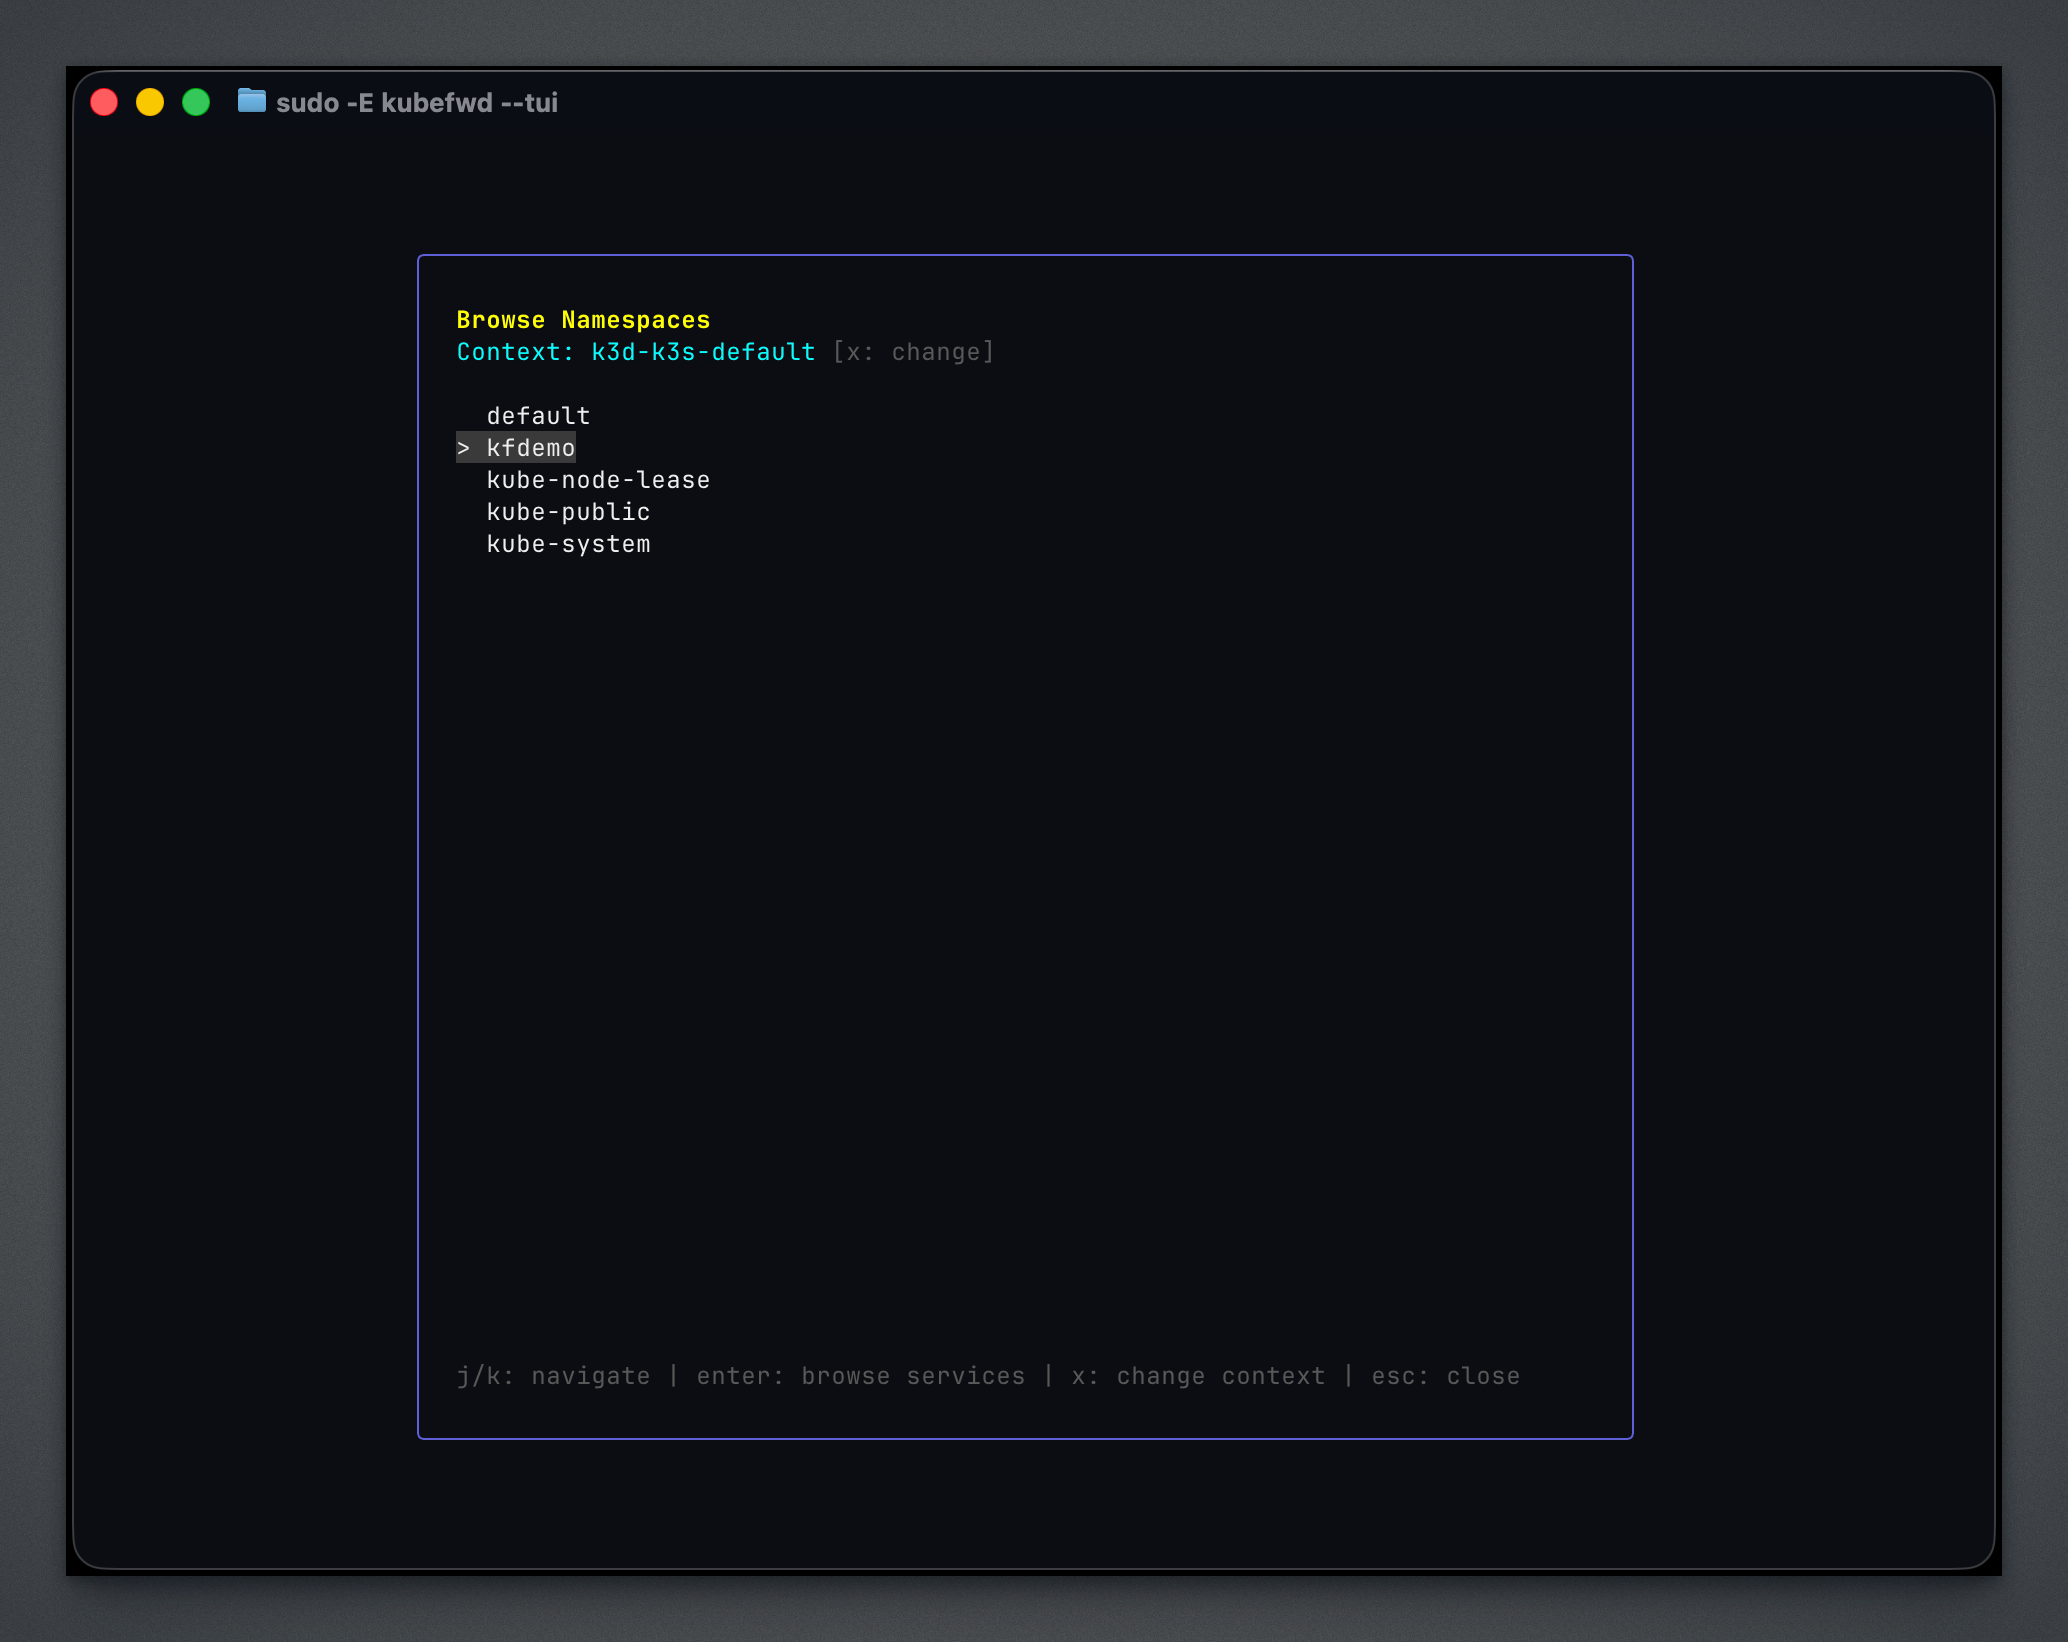Viewport: 2068px width, 1642px height.
Task: Select the kube-system namespace
Action: [567, 544]
